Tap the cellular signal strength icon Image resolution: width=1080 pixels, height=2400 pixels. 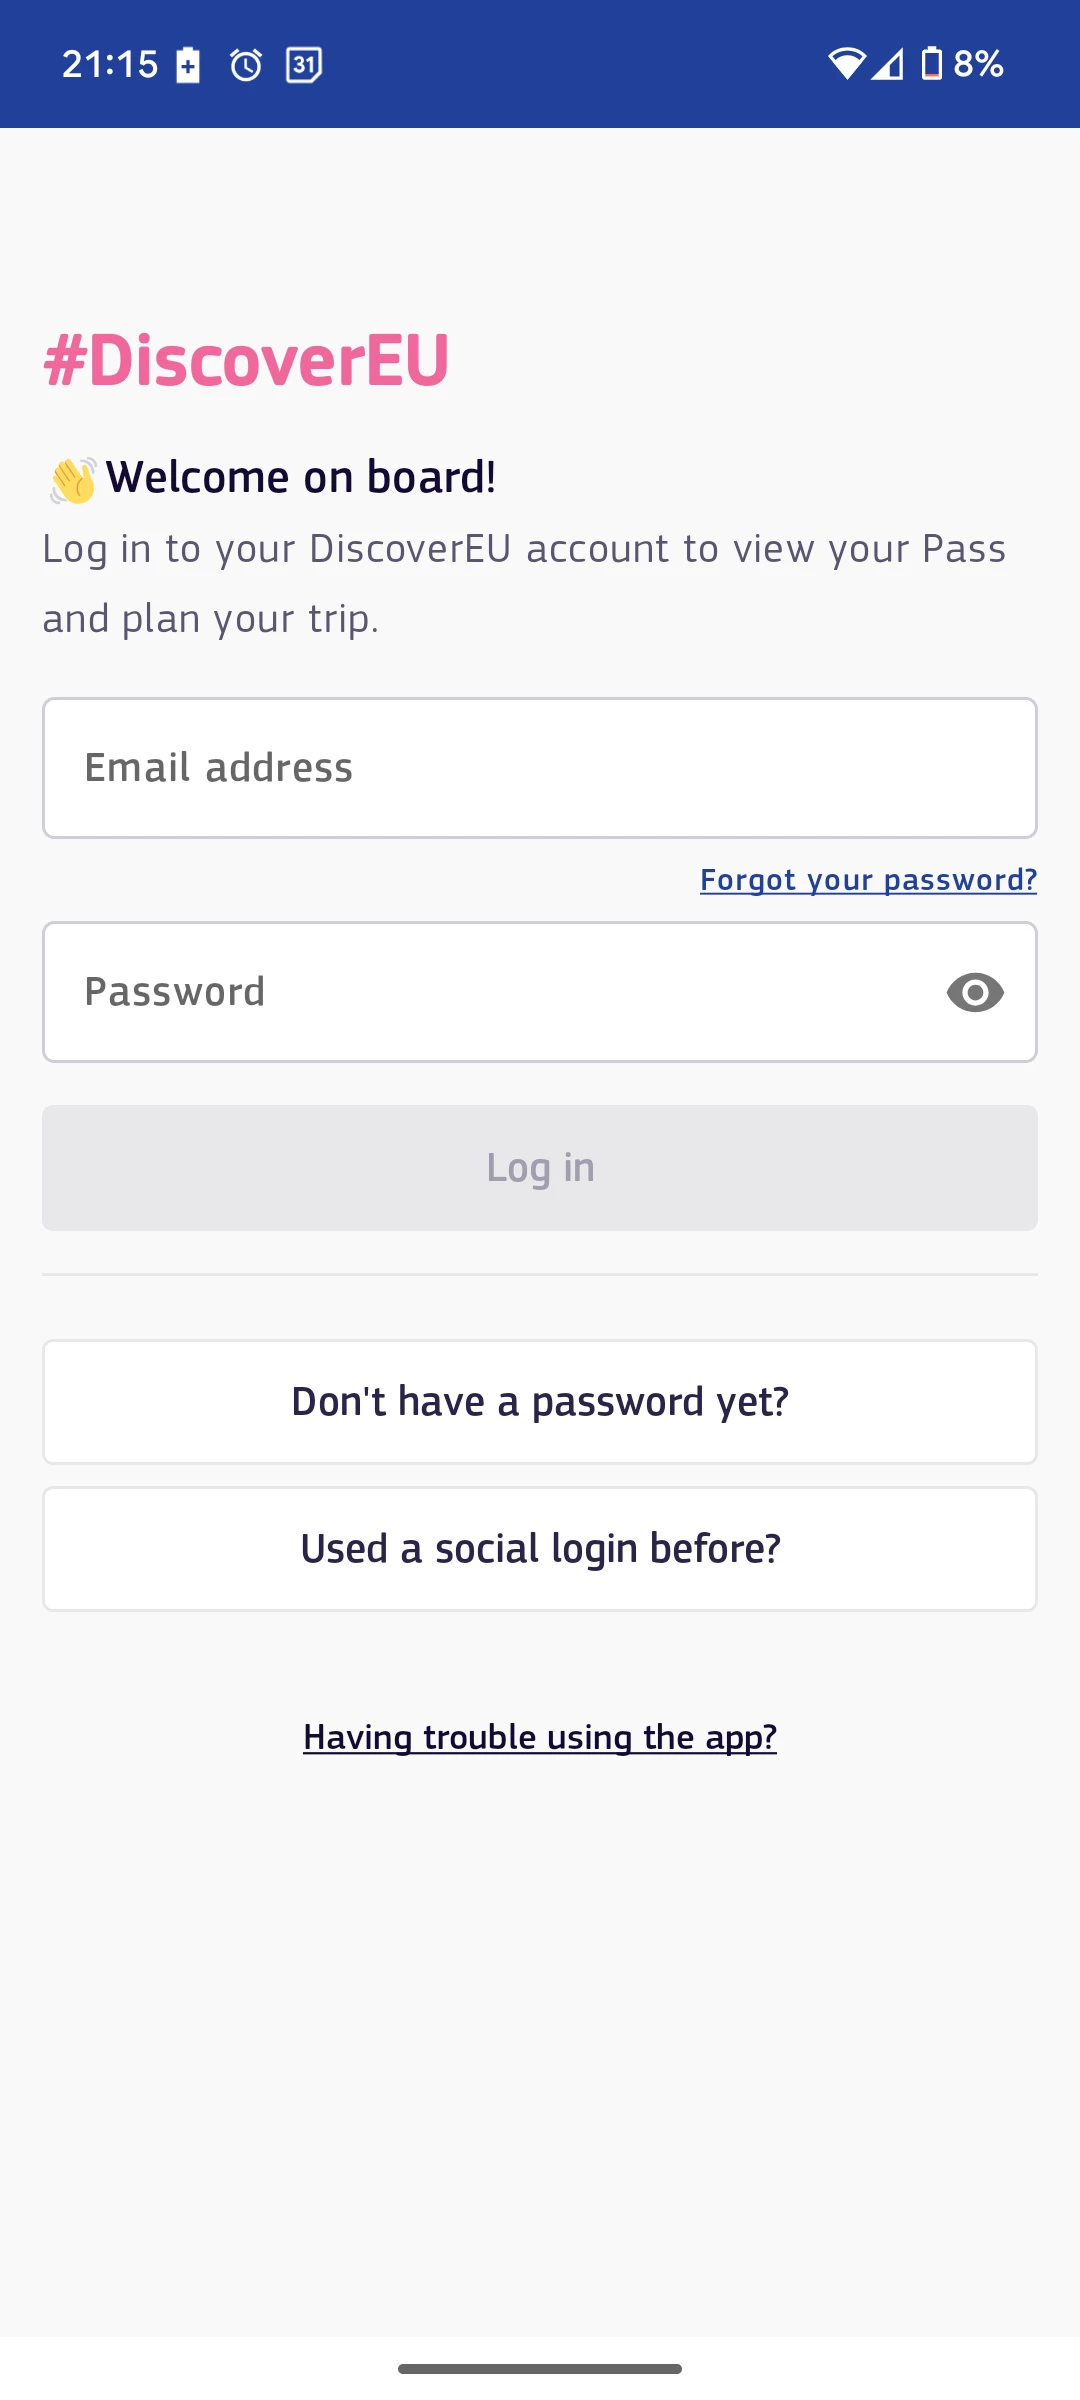[888, 64]
